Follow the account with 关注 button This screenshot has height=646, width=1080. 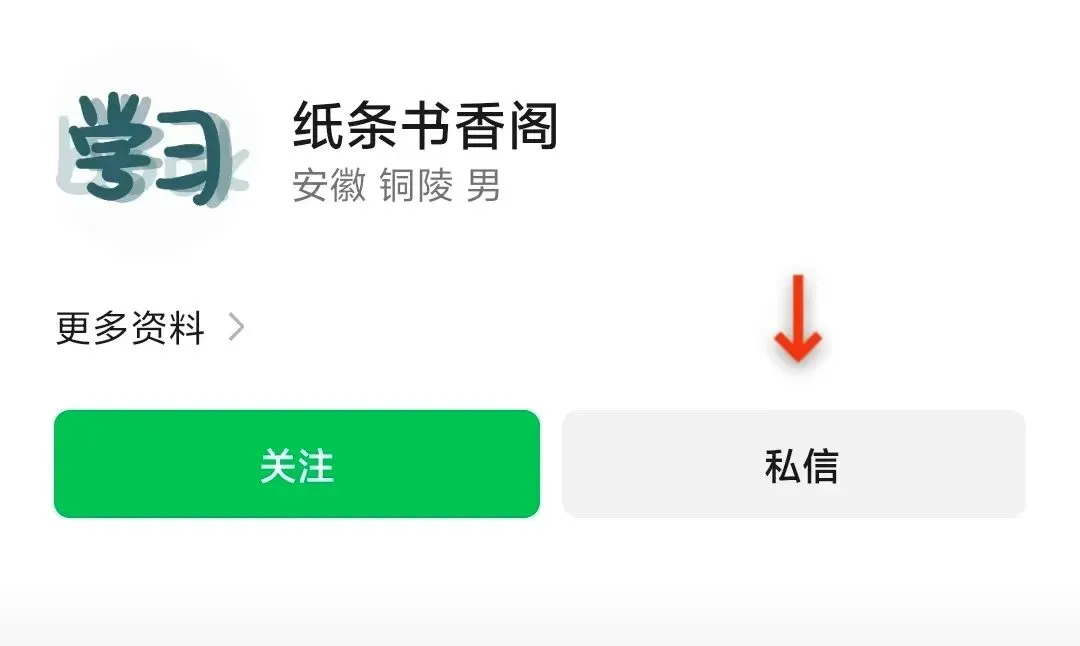[x=297, y=463]
